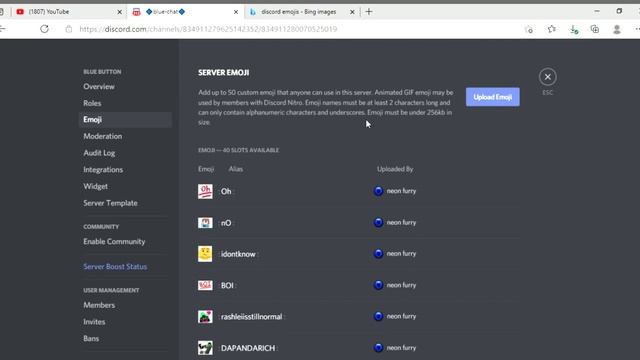Click the 'Alias' column header
Screen dimensions: 640x360
click(x=236, y=169)
